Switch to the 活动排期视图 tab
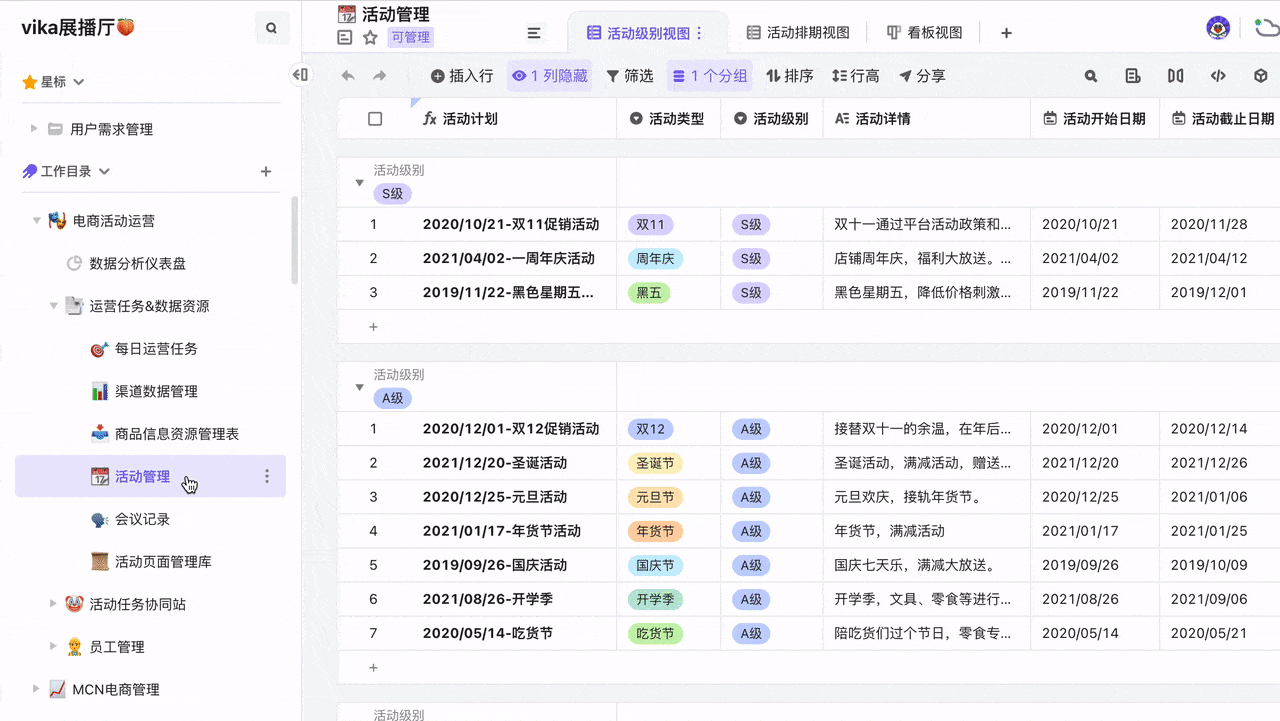1280x721 pixels. (798, 33)
